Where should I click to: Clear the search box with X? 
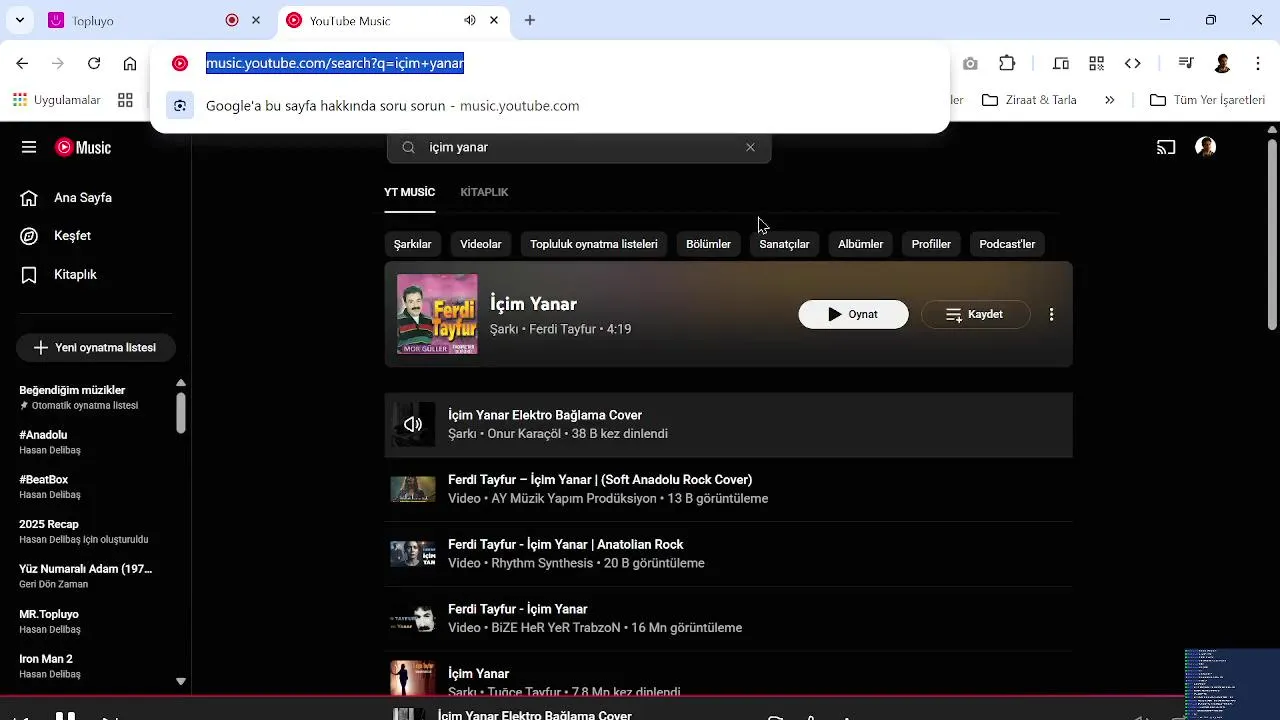750,147
